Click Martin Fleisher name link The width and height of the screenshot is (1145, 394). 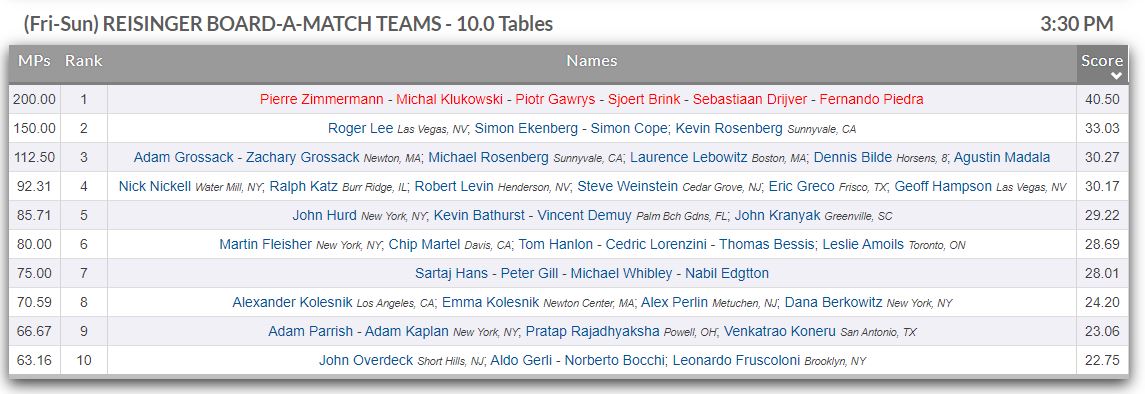[266, 244]
